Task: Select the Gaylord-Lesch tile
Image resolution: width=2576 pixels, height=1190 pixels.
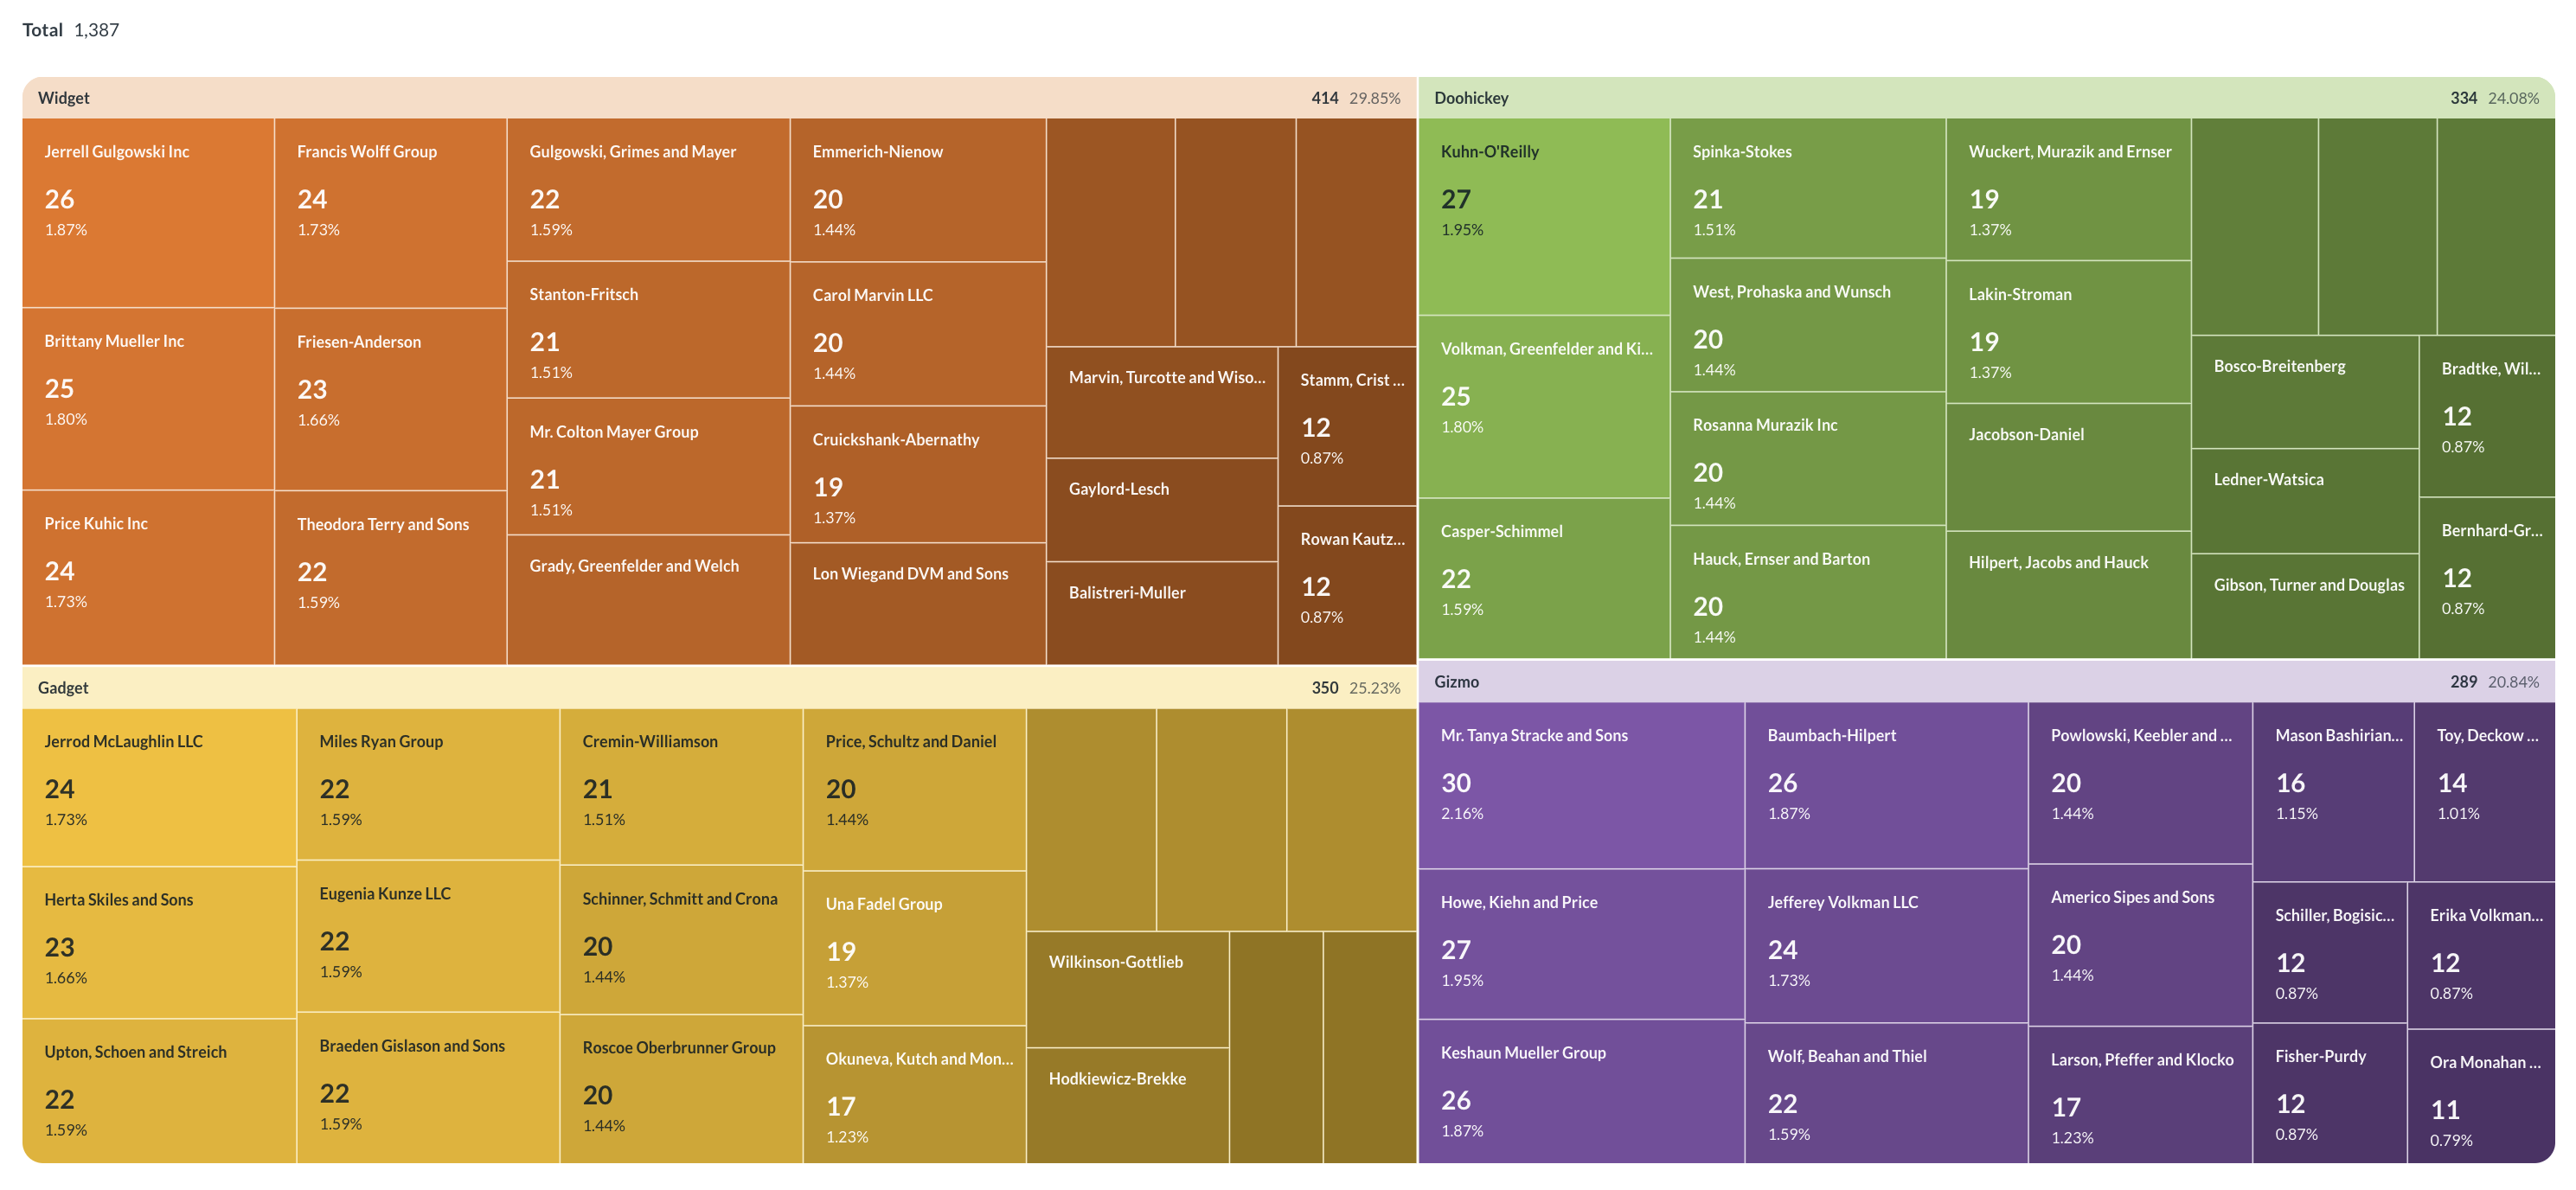Action: 1162,510
